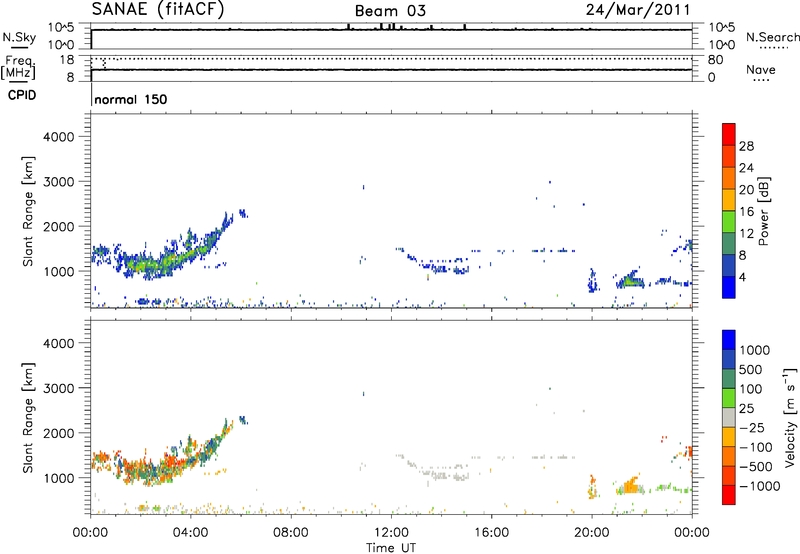The width and height of the screenshot is (800, 554).
Task: Click the 'Power [dB]' colorbar label
Action: click(x=763, y=211)
